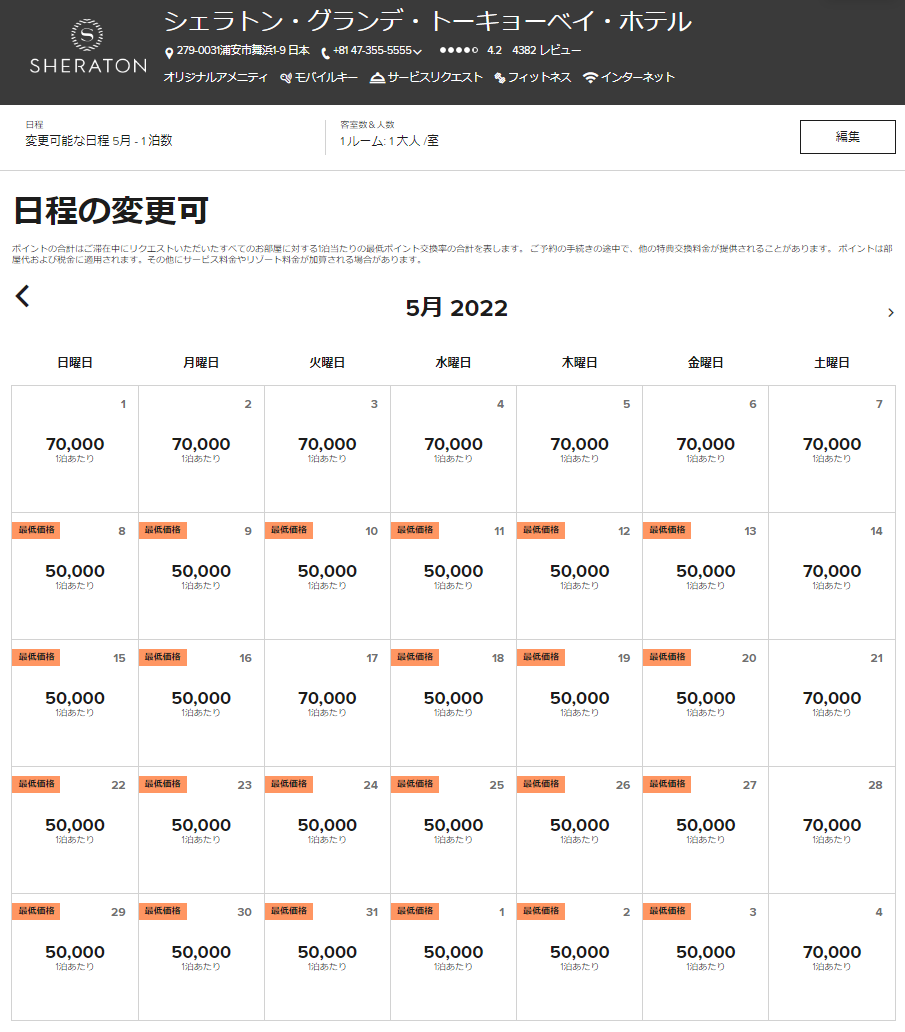Click the hotel address link
Viewport: 905px width, 1032px height.
(x=243, y=51)
